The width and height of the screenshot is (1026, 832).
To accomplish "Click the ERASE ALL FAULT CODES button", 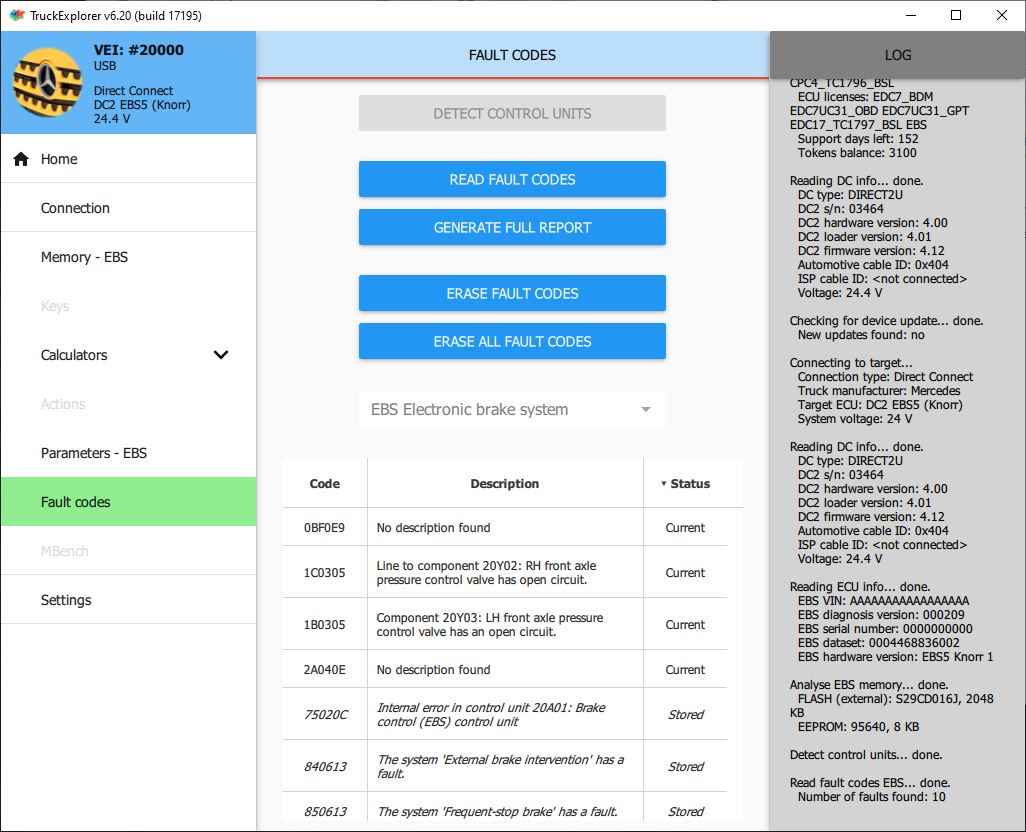I will (x=512, y=341).
